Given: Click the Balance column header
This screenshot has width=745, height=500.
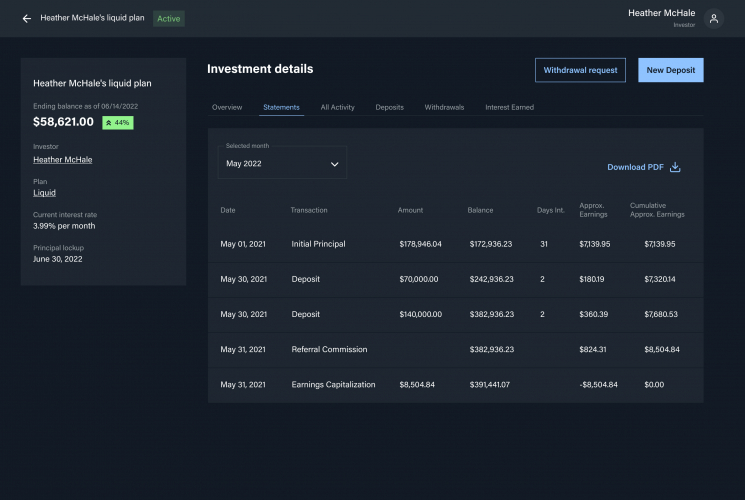Looking at the screenshot, I should click(x=480, y=210).
